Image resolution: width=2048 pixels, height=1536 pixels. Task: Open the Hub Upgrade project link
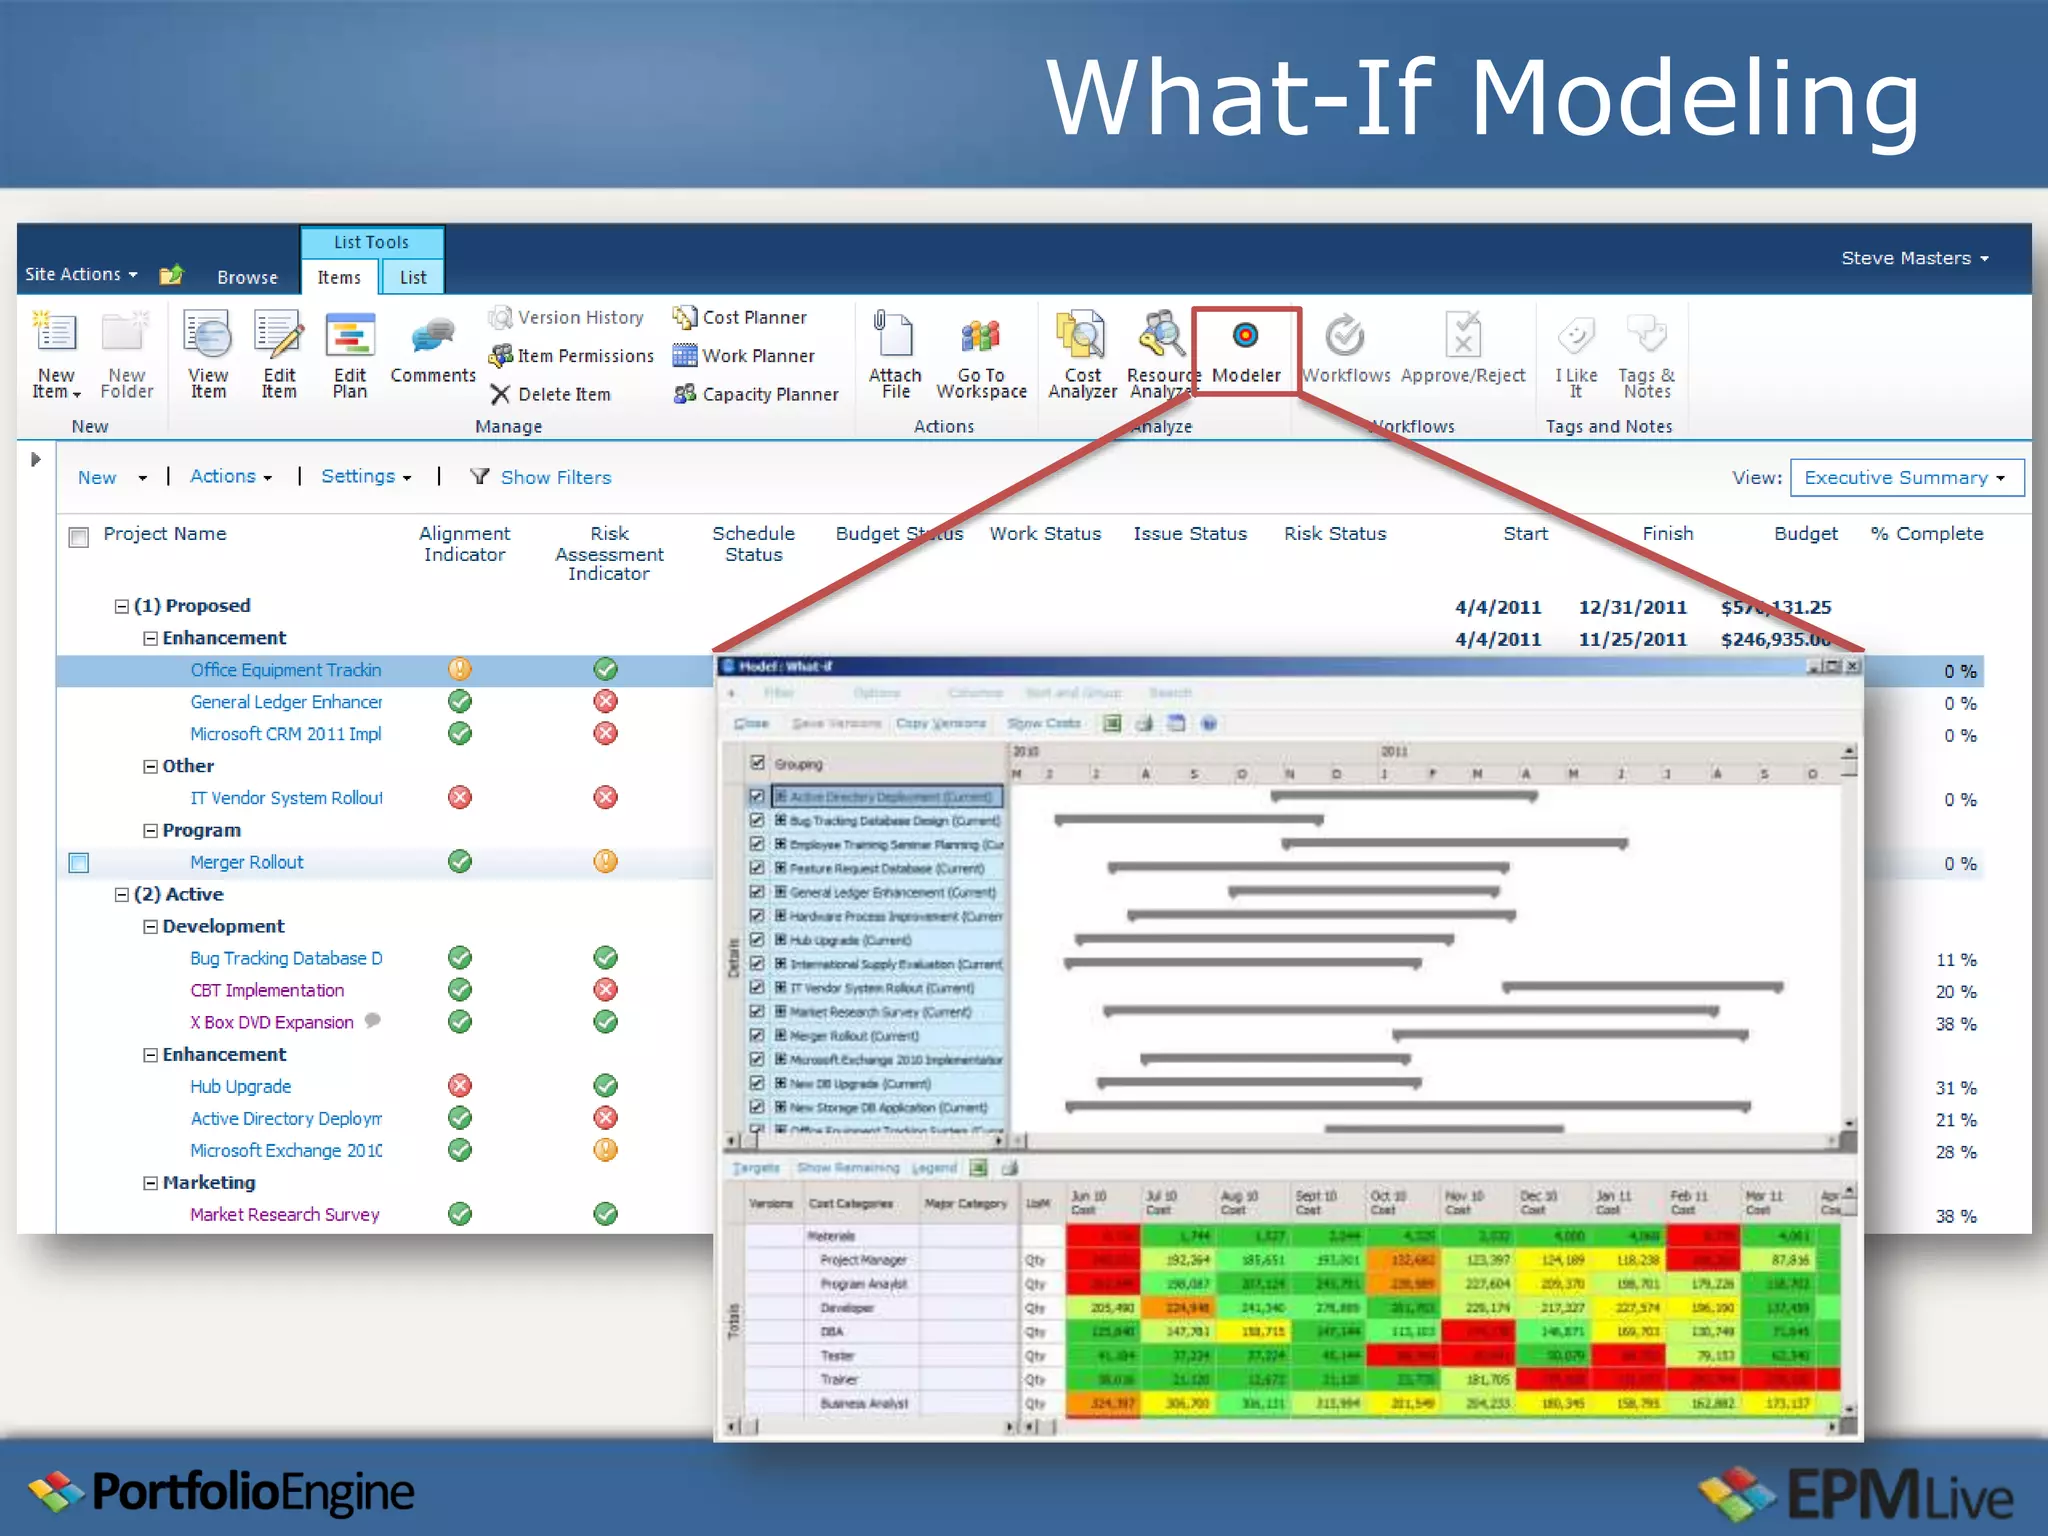click(240, 1086)
